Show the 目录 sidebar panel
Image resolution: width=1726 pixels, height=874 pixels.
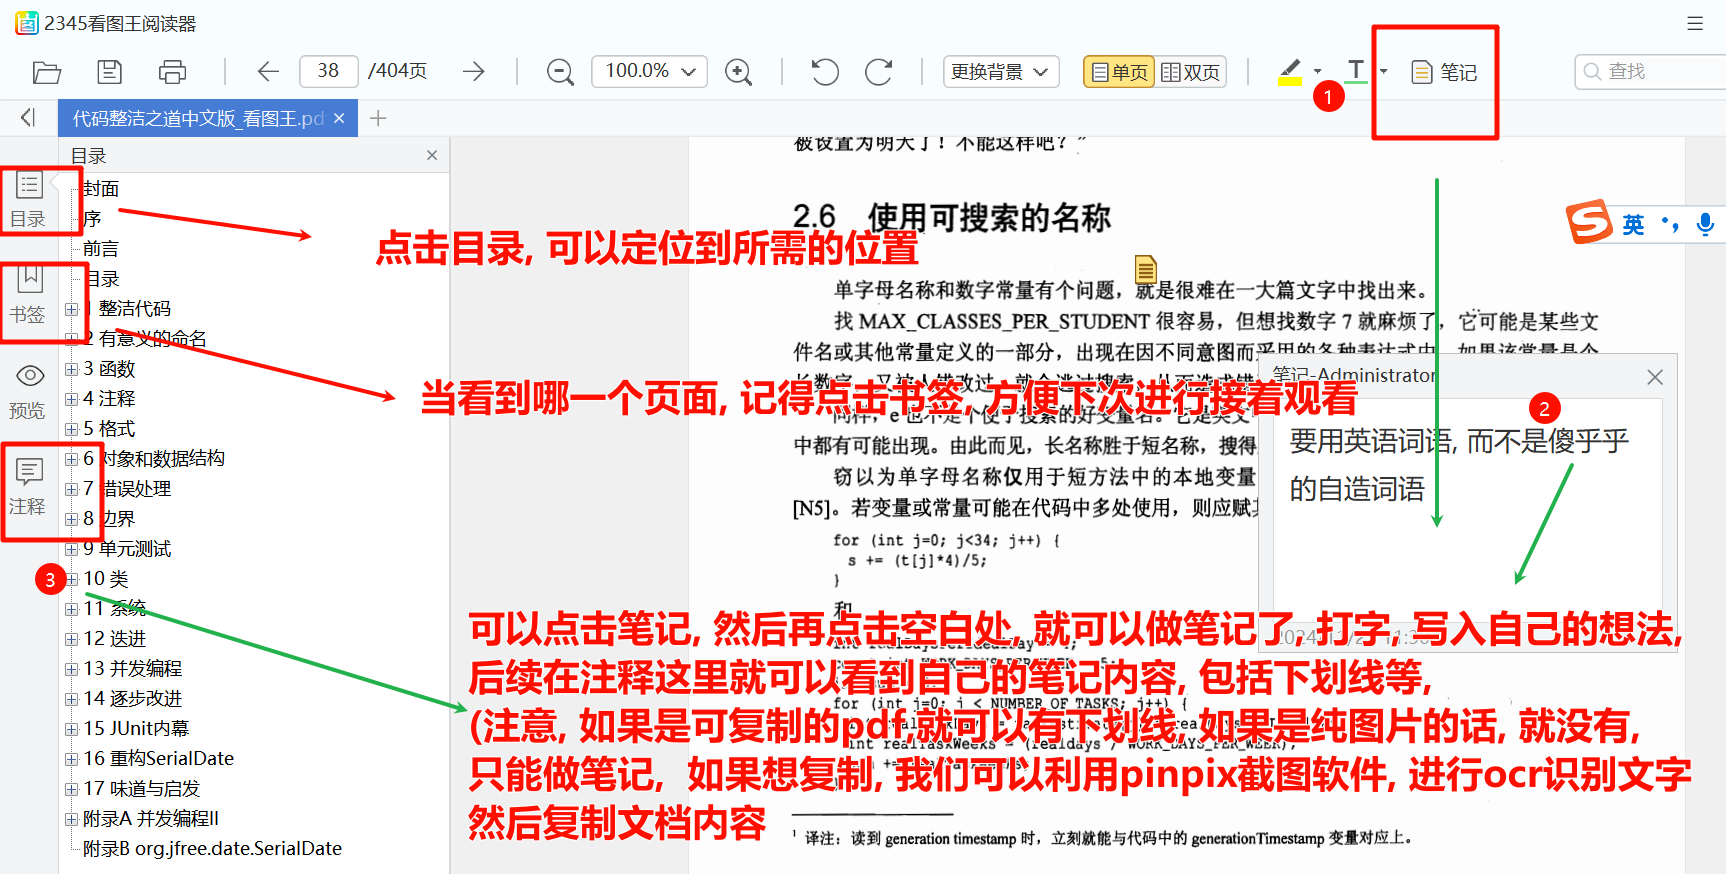pyautogui.click(x=28, y=200)
